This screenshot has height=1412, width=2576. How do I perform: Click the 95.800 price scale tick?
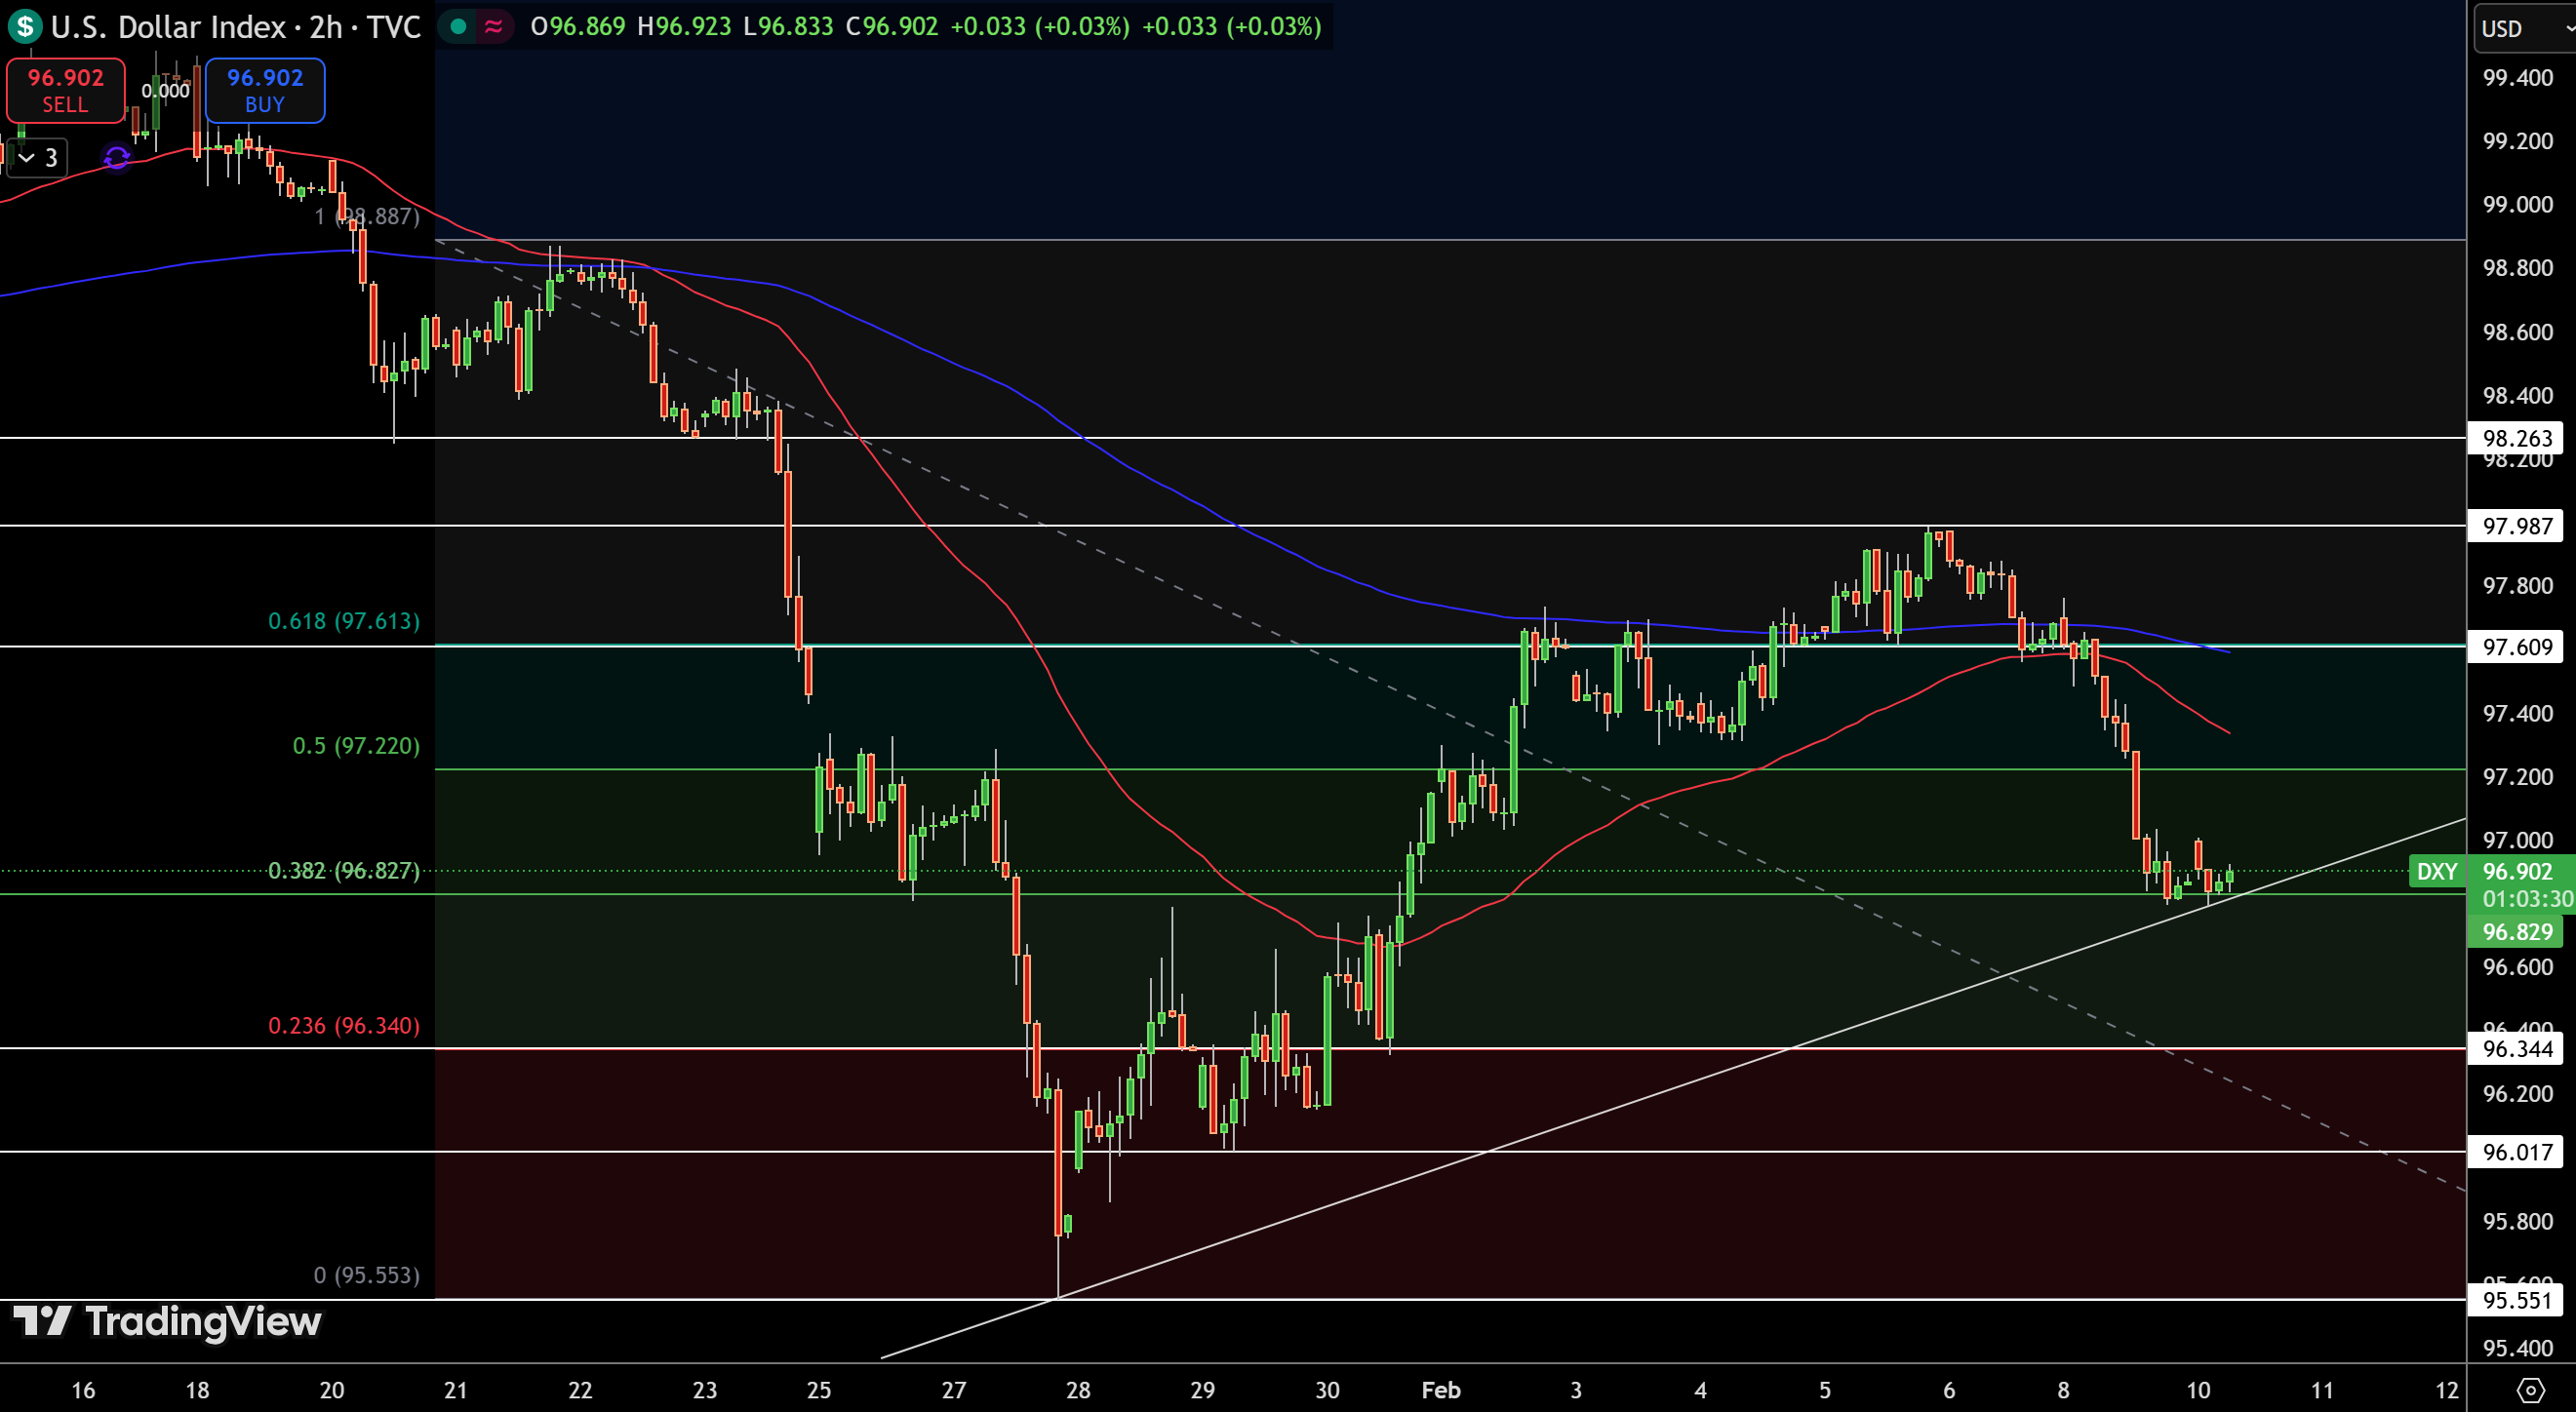click(x=2518, y=1222)
